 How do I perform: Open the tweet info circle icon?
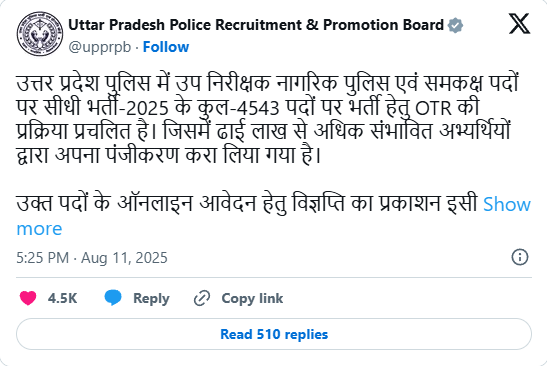coord(520,257)
